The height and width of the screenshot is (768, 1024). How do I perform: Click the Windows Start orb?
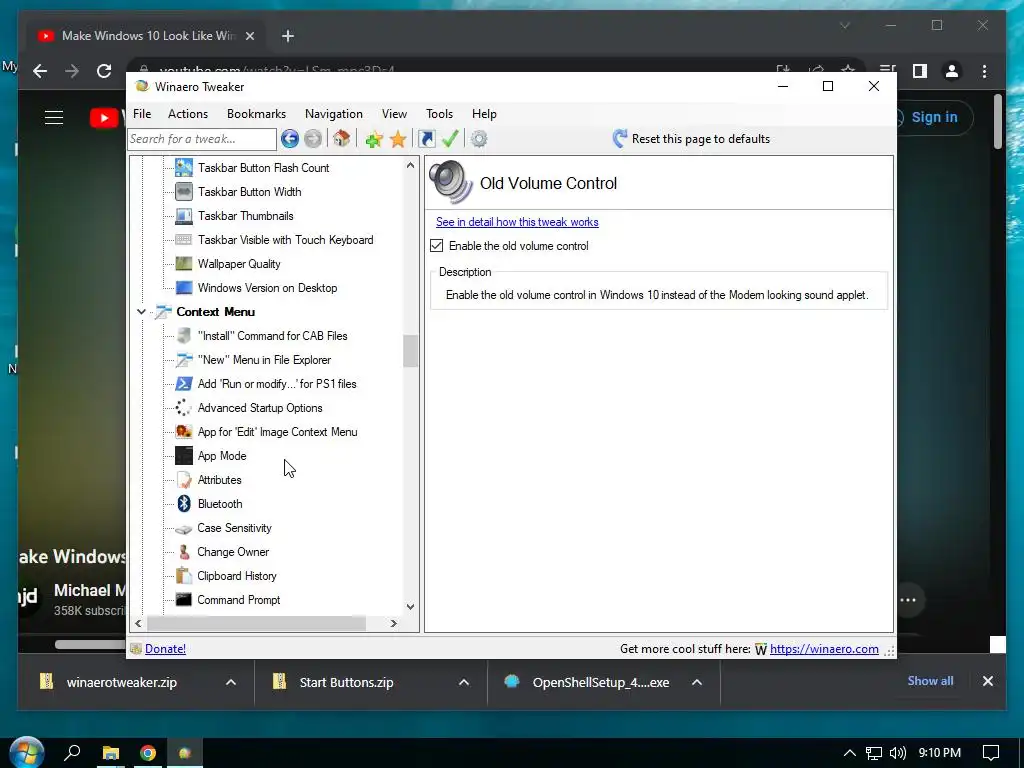(x=27, y=752)
